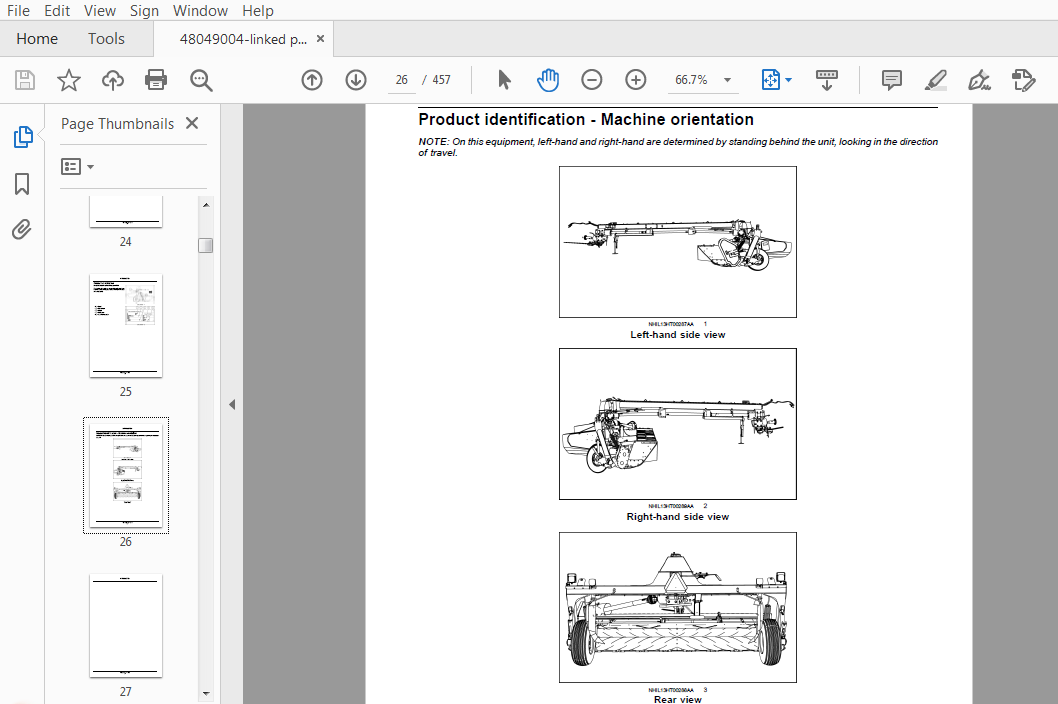This screenshot has width=1058, height=704.
Task: Click the thumbnails panel scroll handle
Action: 206,245
